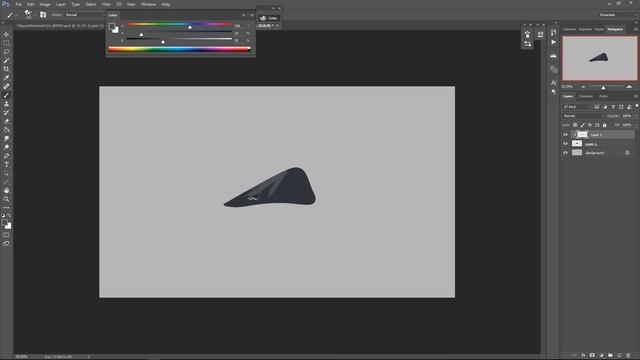Toggle lock position
The width and height of the screenshot is (640, 360).
pyautogui.click(x=590, y=125)
